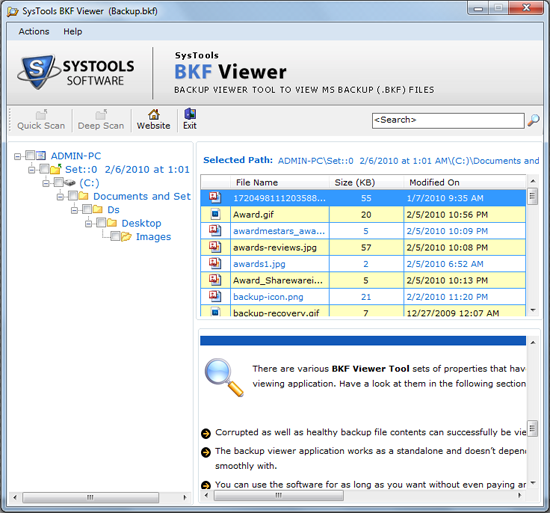This screenshot has width=550, height=513.
Task: Tick the Desktop folder checkbox
Action: click(x=101, y=222)
